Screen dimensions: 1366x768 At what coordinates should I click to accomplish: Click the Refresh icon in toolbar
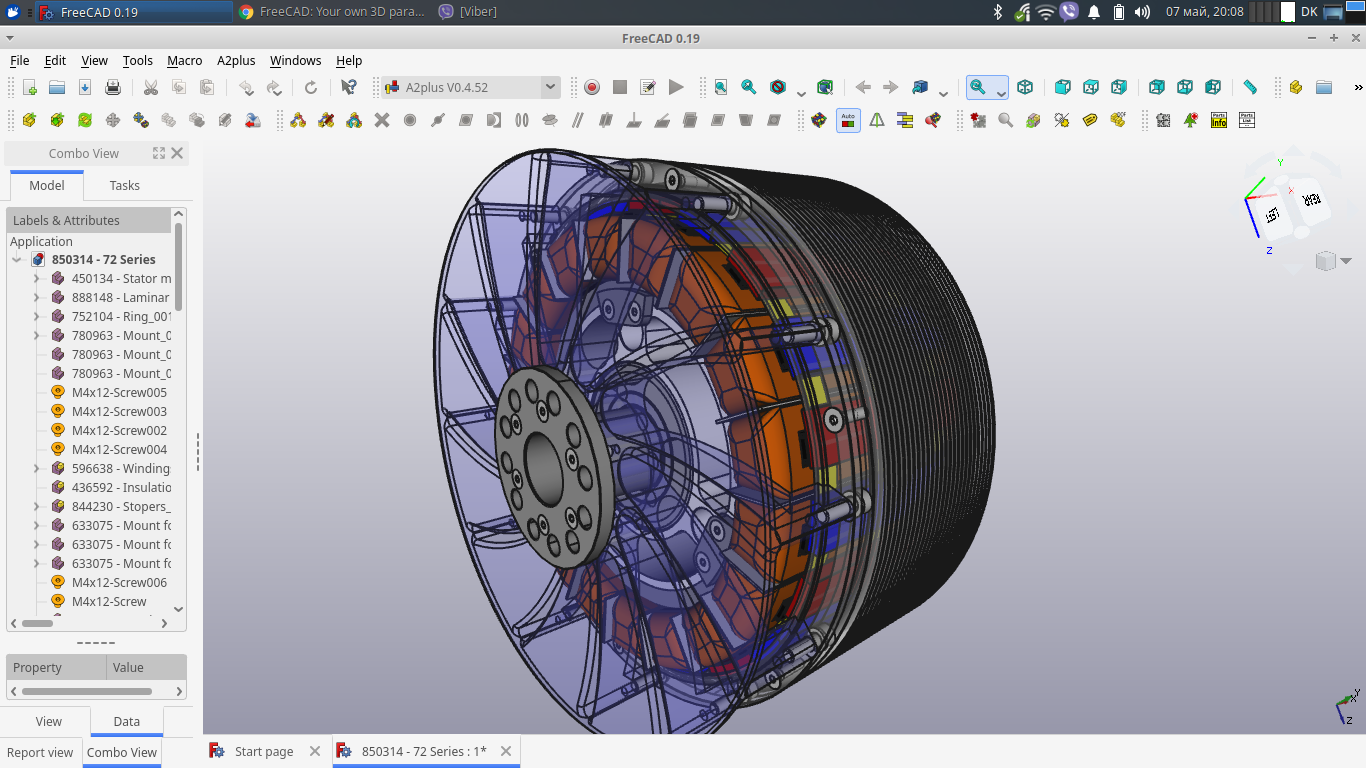tap(311, 88)
